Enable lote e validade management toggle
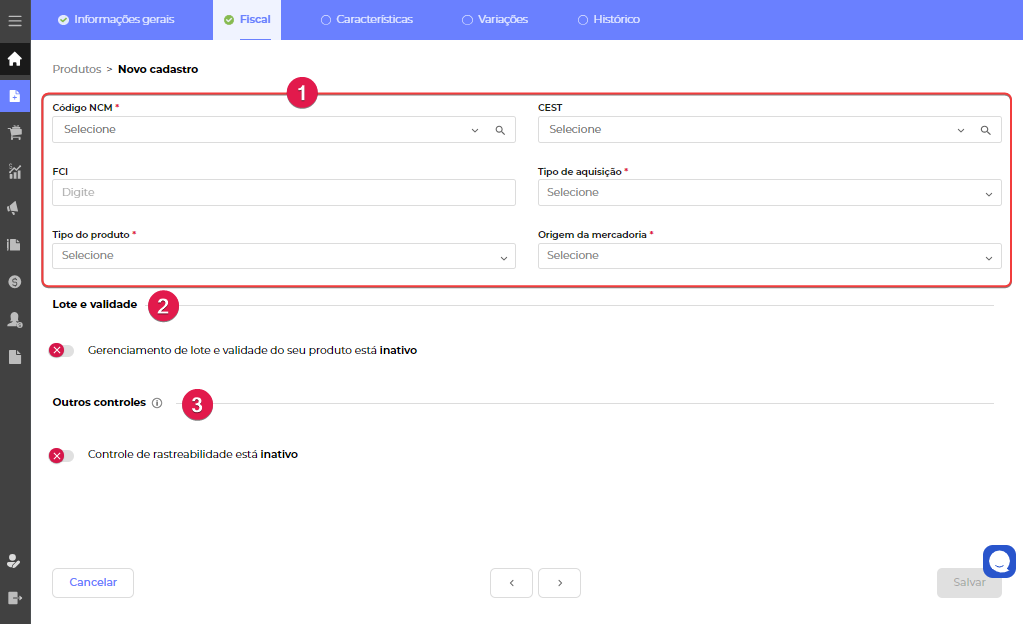This screenshot has width=1023, height=624. click(x=62, y=351)
